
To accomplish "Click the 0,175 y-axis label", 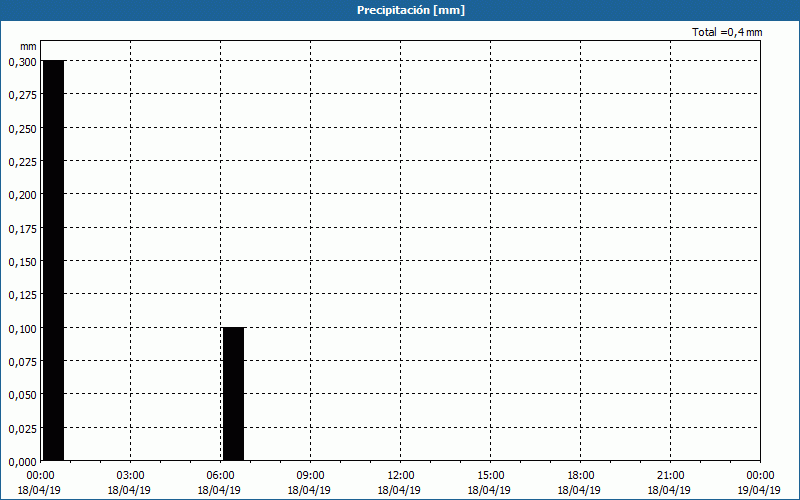I will point(22,229).
